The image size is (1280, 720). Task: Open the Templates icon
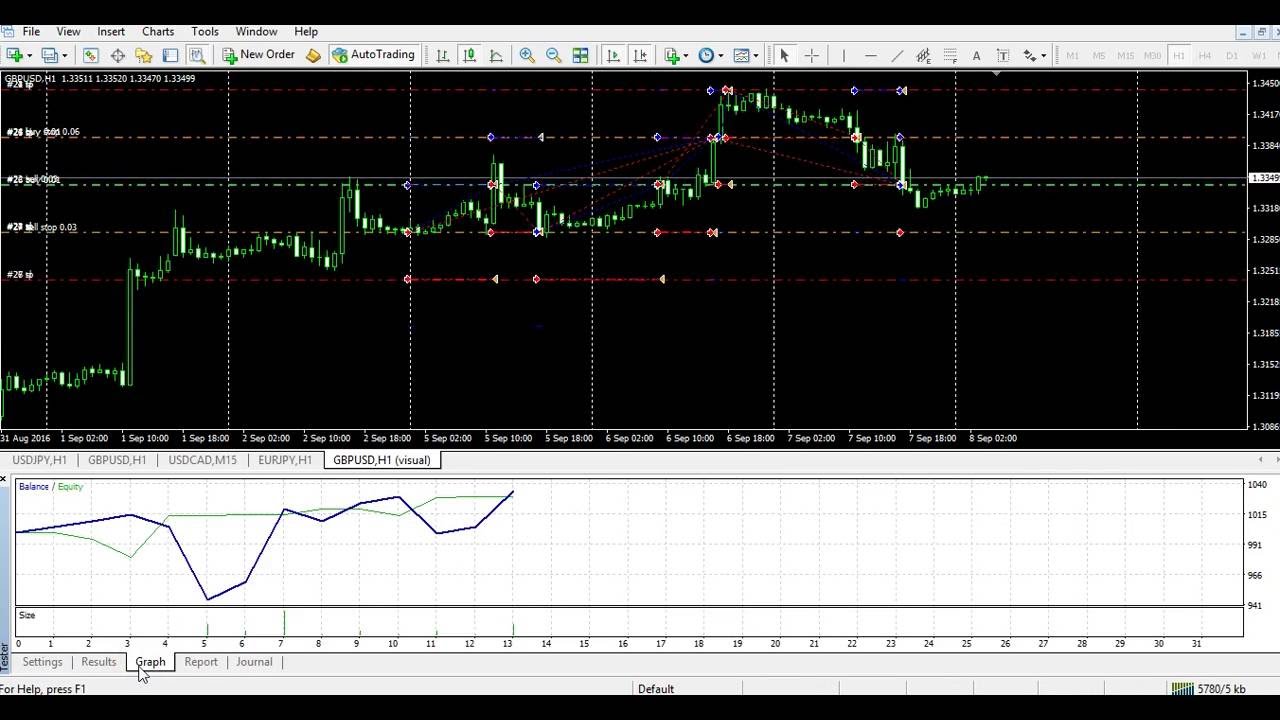coord(741,55)
